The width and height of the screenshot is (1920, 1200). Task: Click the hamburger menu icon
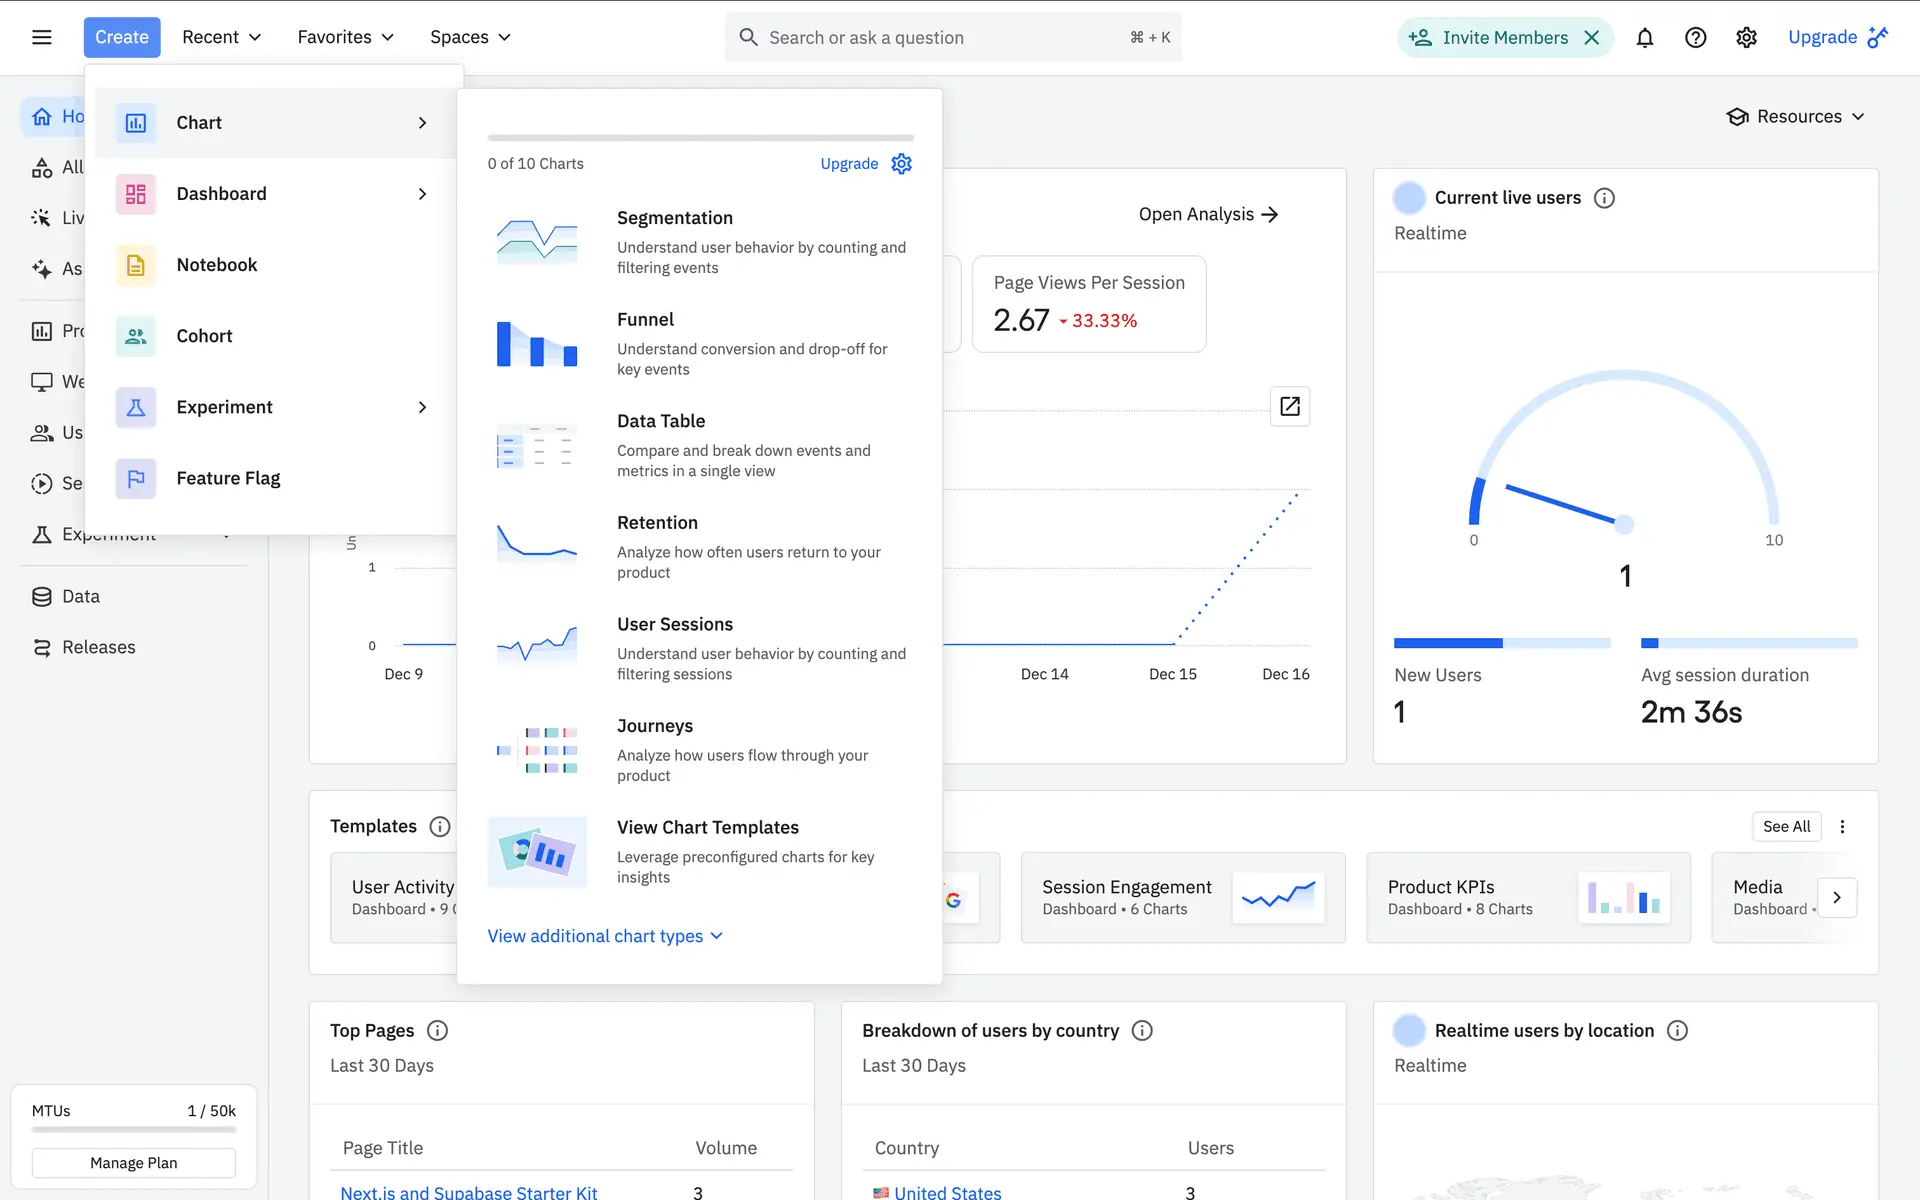pyautogui.click(x=41, y=38)
